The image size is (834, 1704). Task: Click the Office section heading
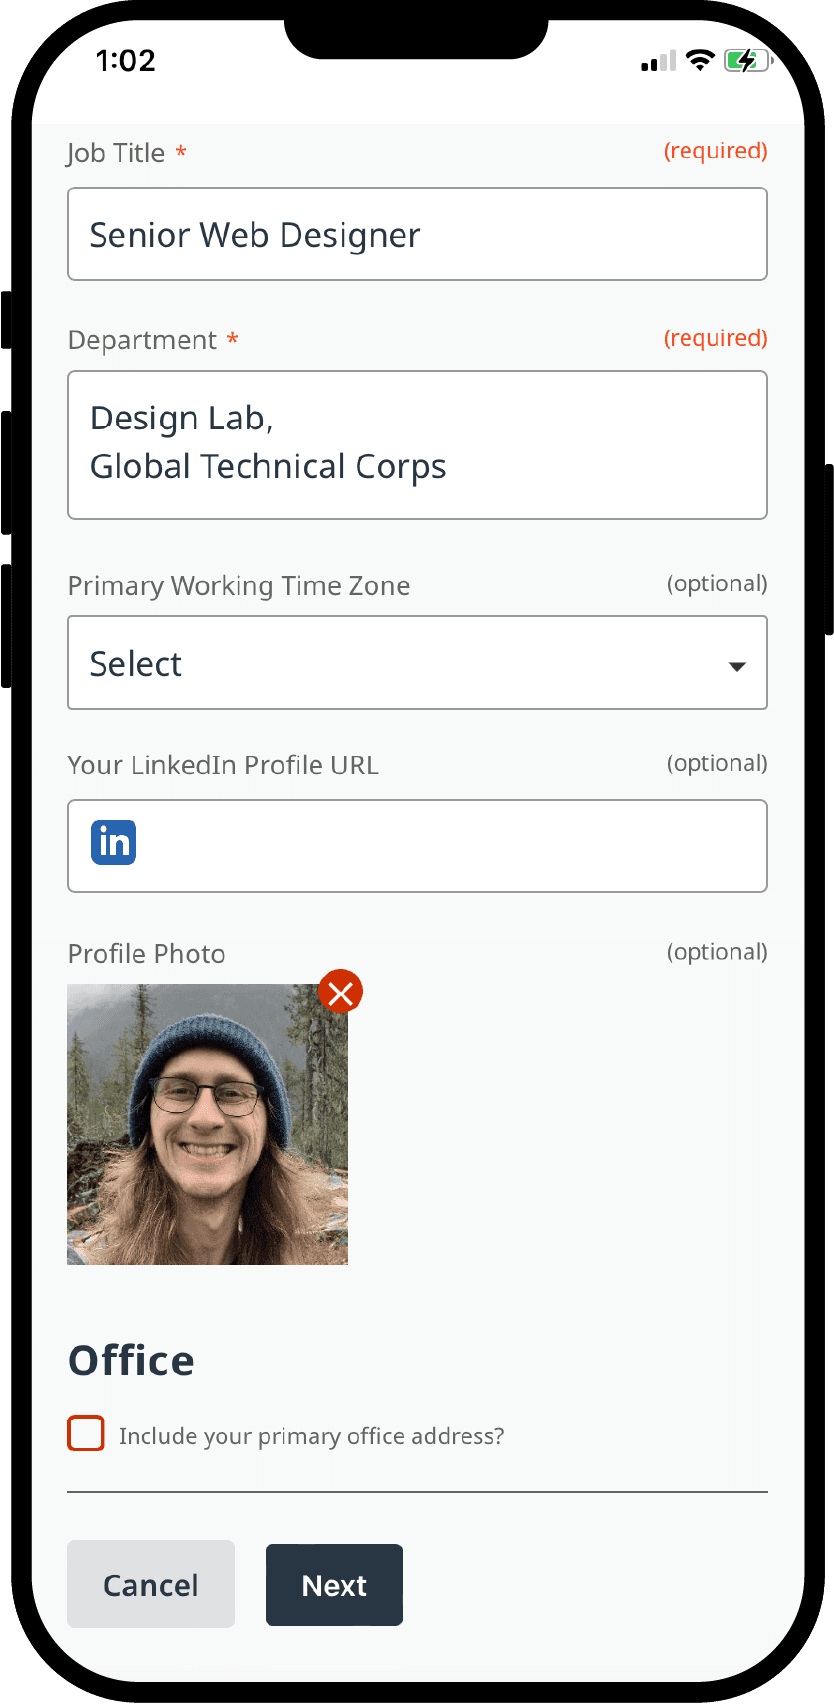click(x=131, y=1361)
